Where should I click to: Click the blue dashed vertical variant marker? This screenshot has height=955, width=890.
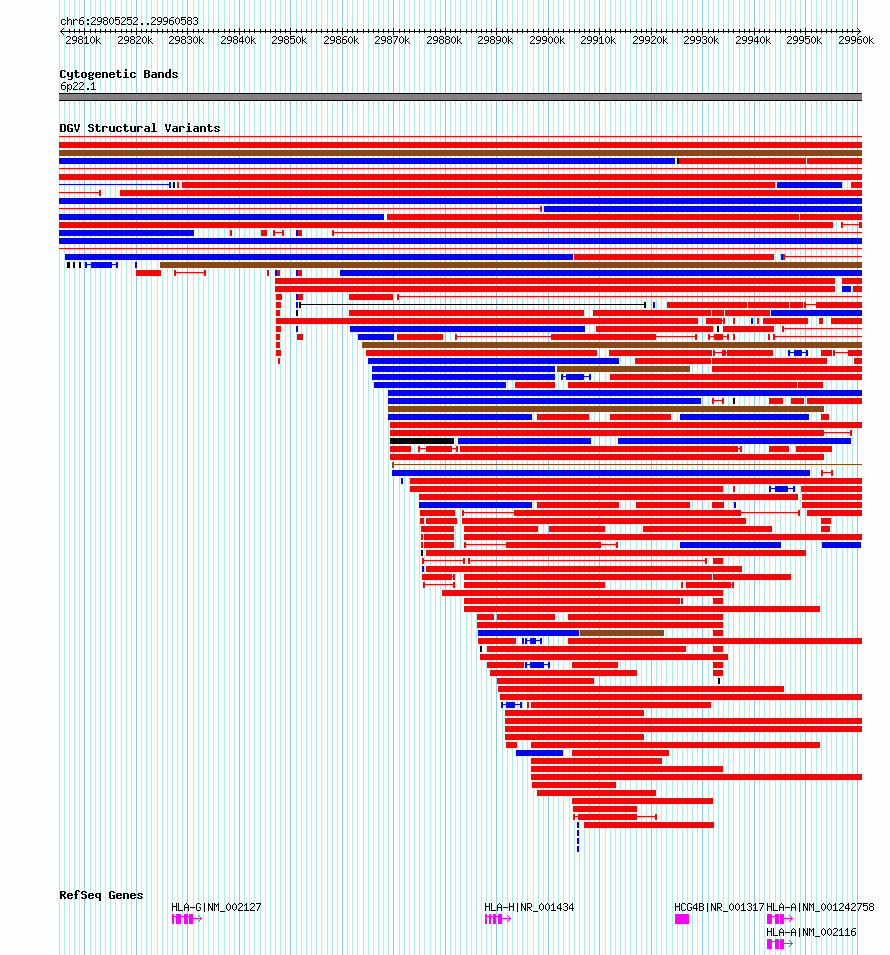[578, 837]
